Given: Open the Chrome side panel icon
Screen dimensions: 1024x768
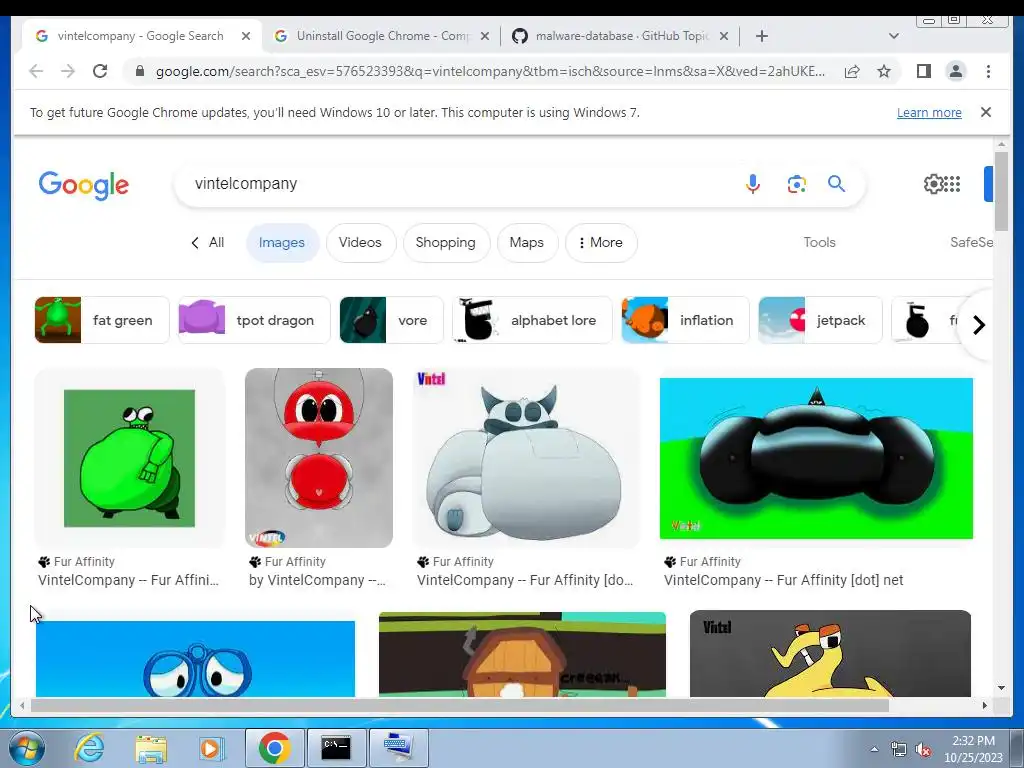Looking at the screenshot, I should 923,71.
